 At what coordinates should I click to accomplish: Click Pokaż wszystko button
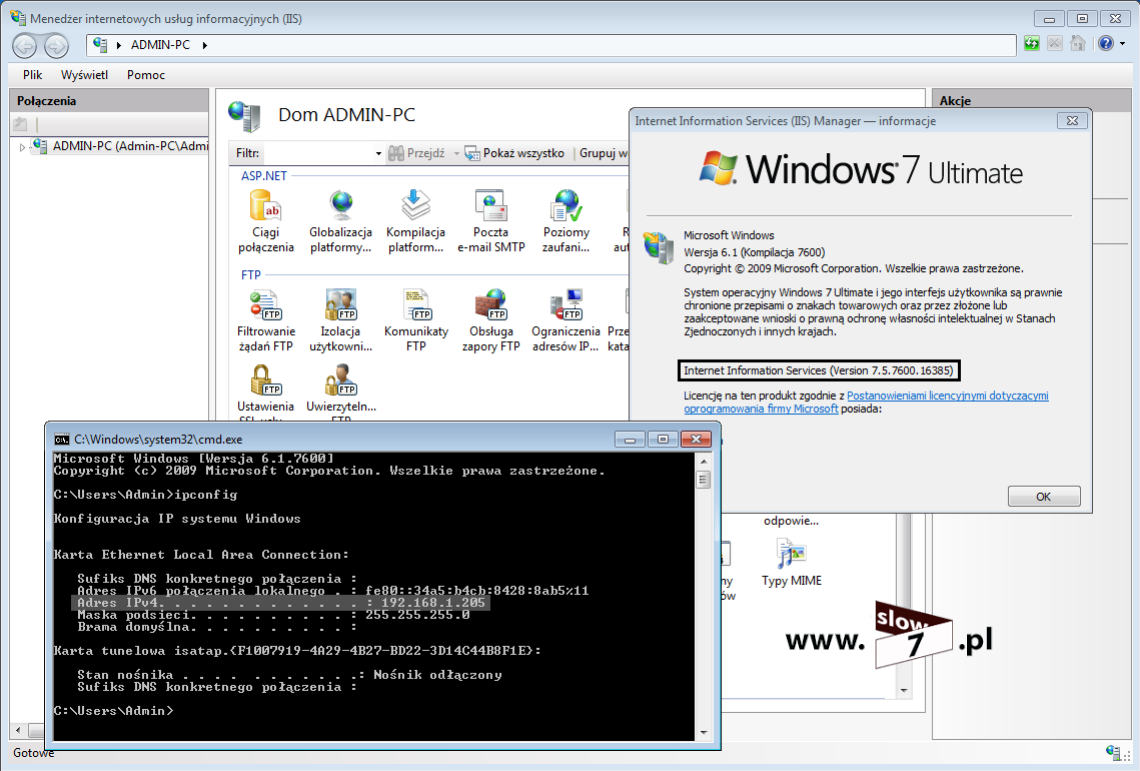[515, 153]
